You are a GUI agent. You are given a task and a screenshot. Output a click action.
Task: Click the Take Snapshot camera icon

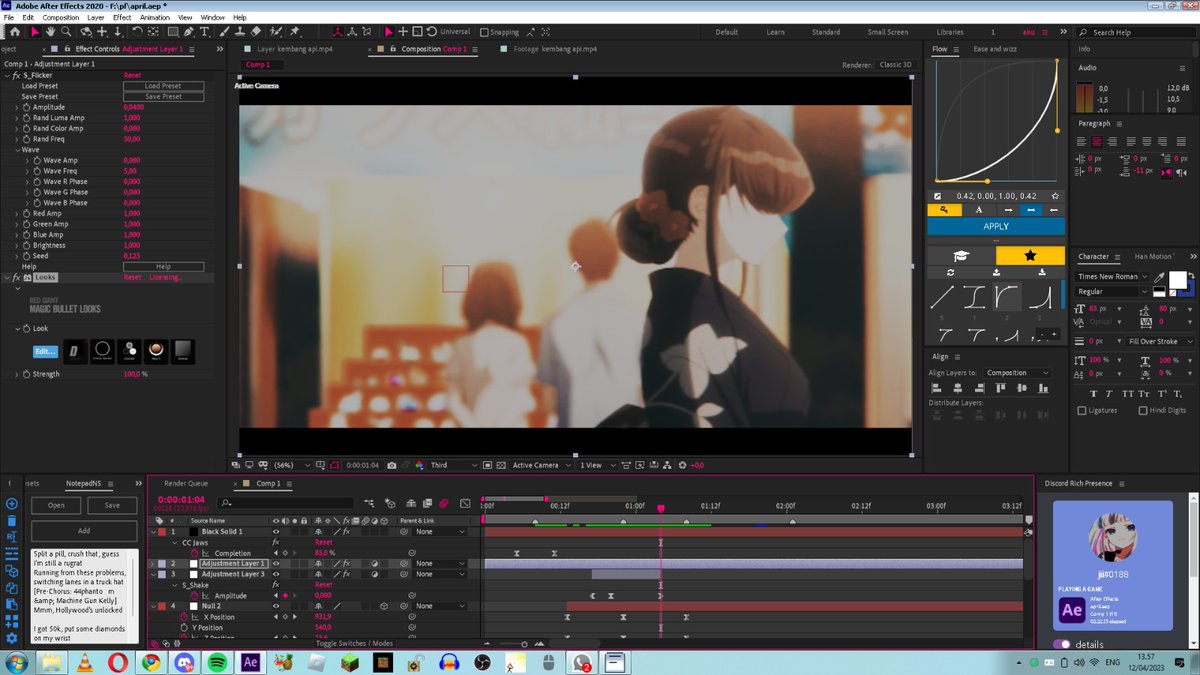click(x=391, y=465)
